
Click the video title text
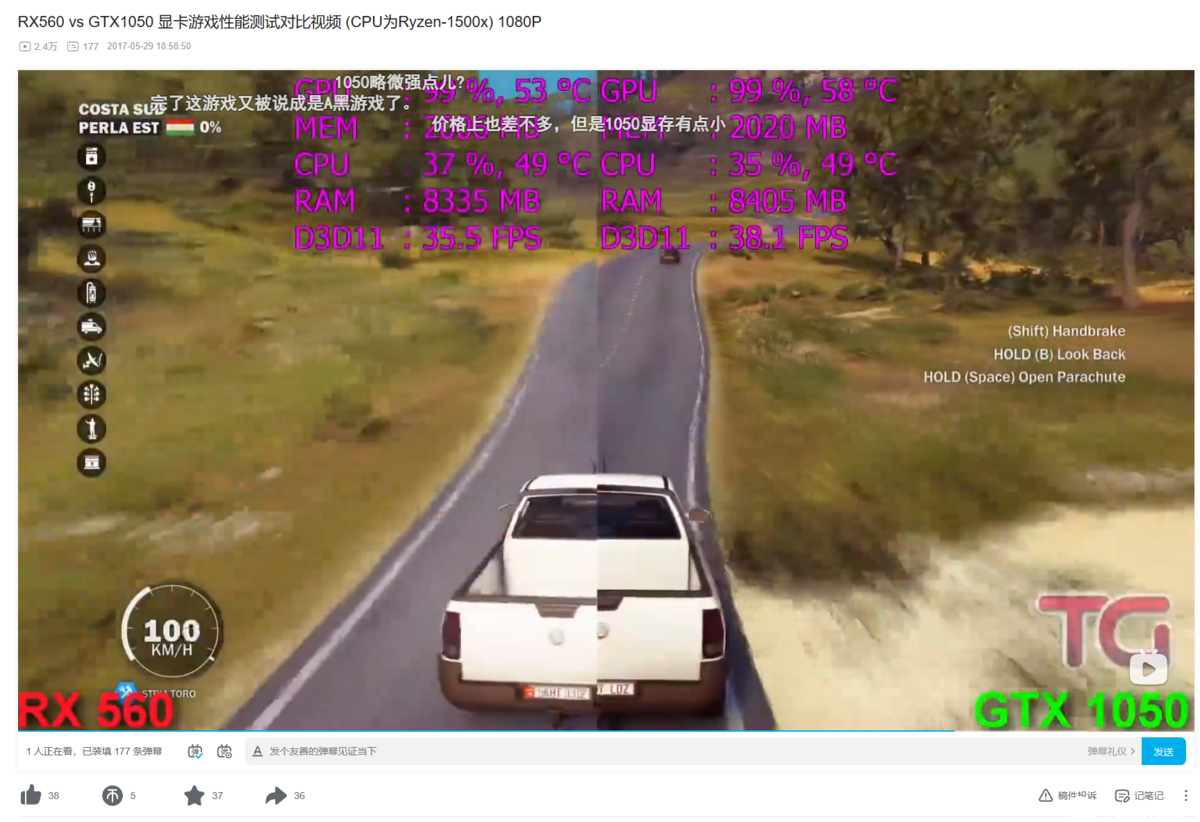tap(280, 21)
